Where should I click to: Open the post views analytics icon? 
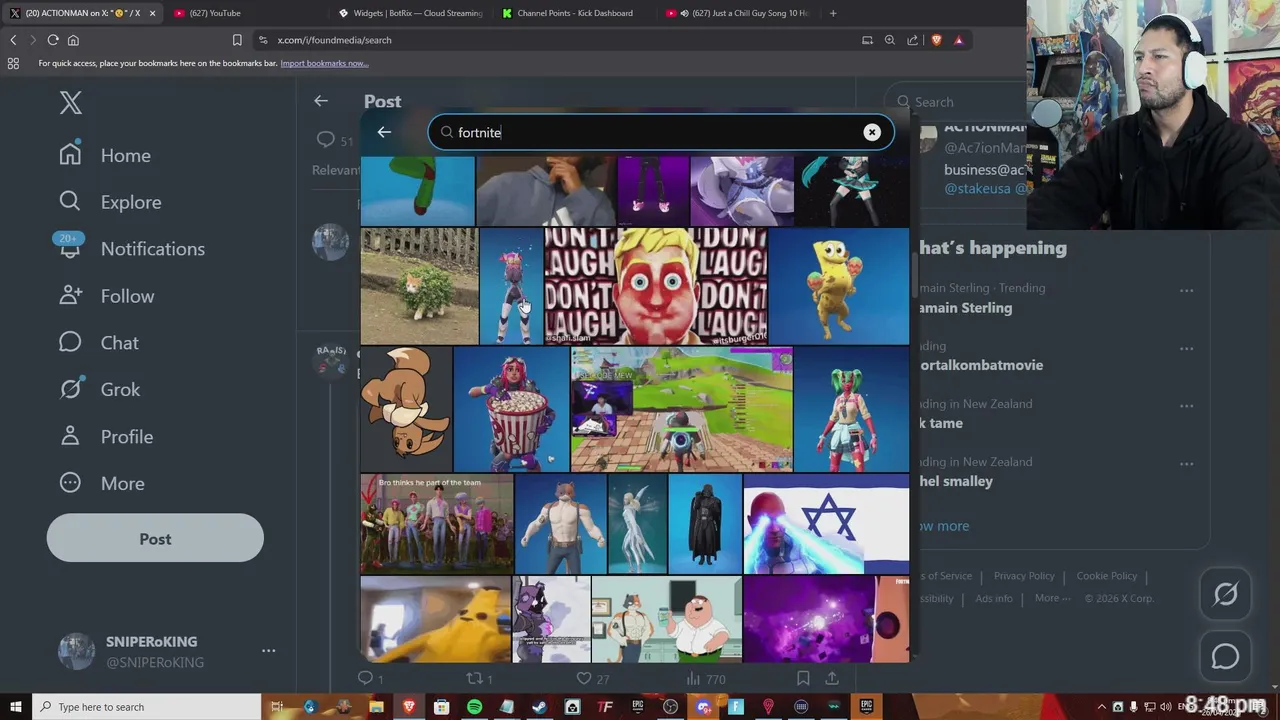pyautogui.click(x=693, y=678)
